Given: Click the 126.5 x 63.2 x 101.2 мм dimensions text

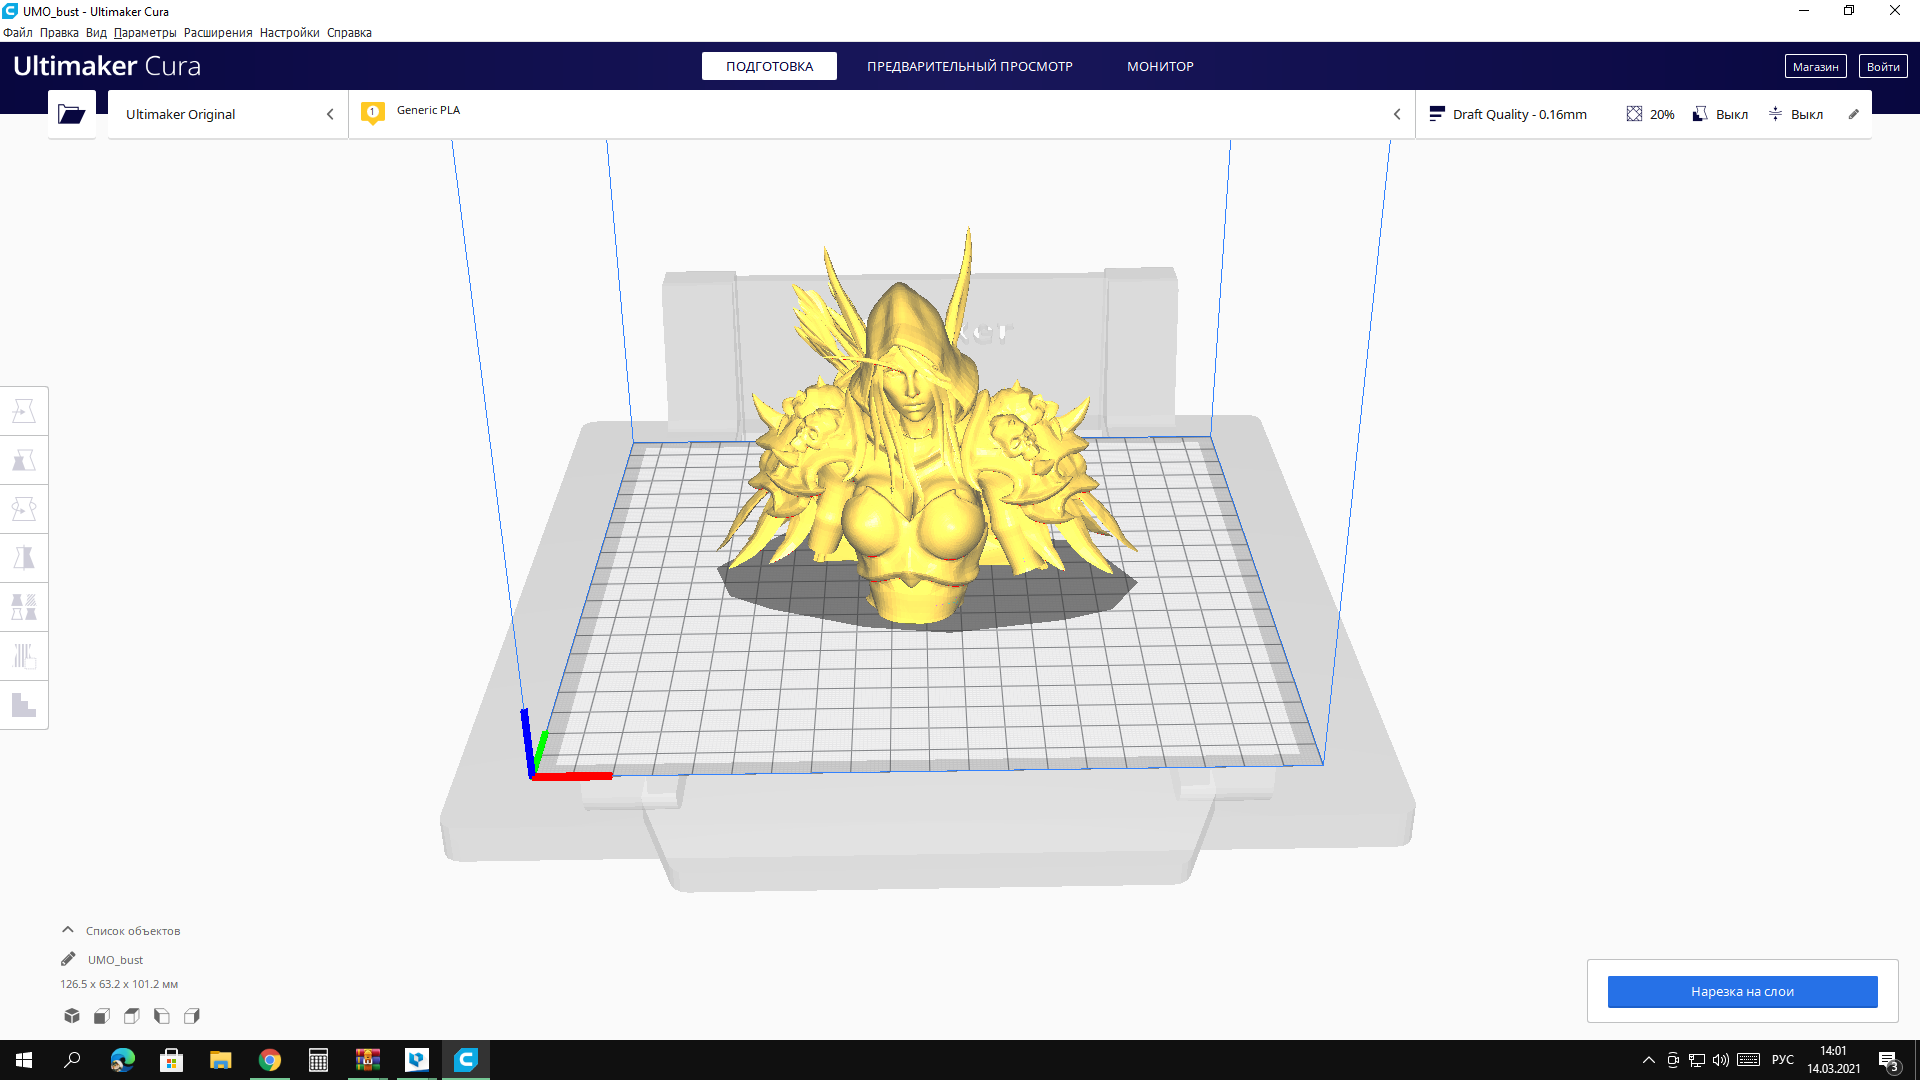Looking at the screenshot, I should 119,984.
